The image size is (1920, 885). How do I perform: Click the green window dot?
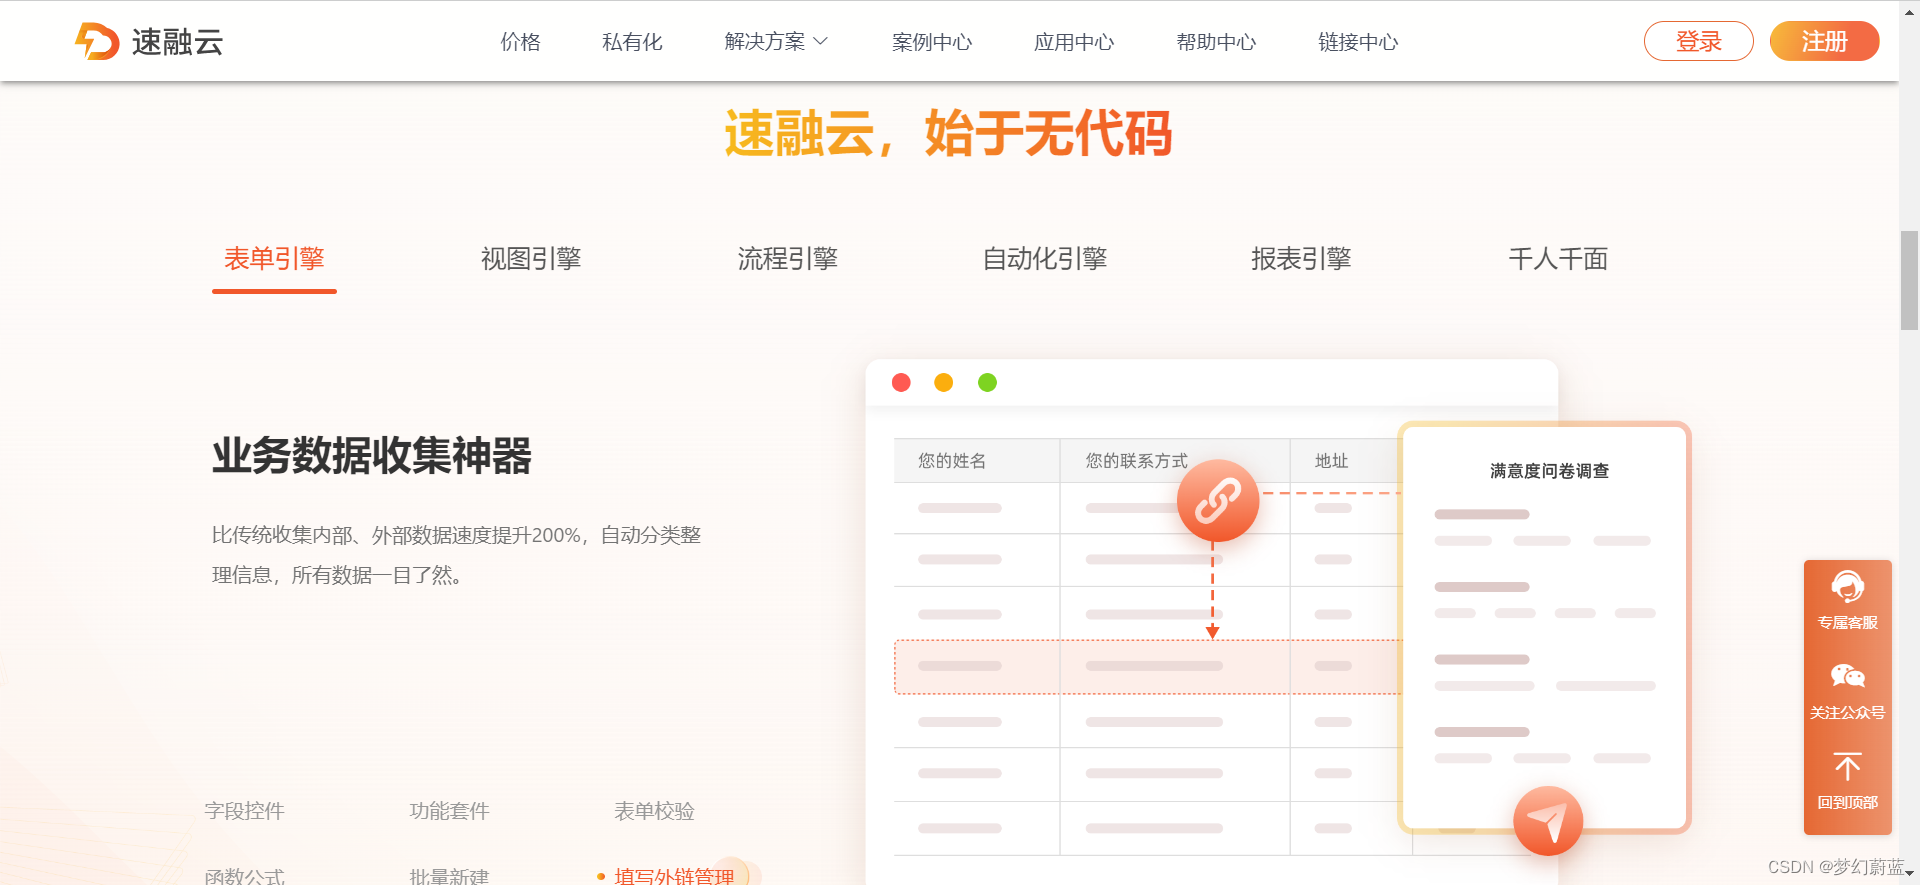click(987, 382)
